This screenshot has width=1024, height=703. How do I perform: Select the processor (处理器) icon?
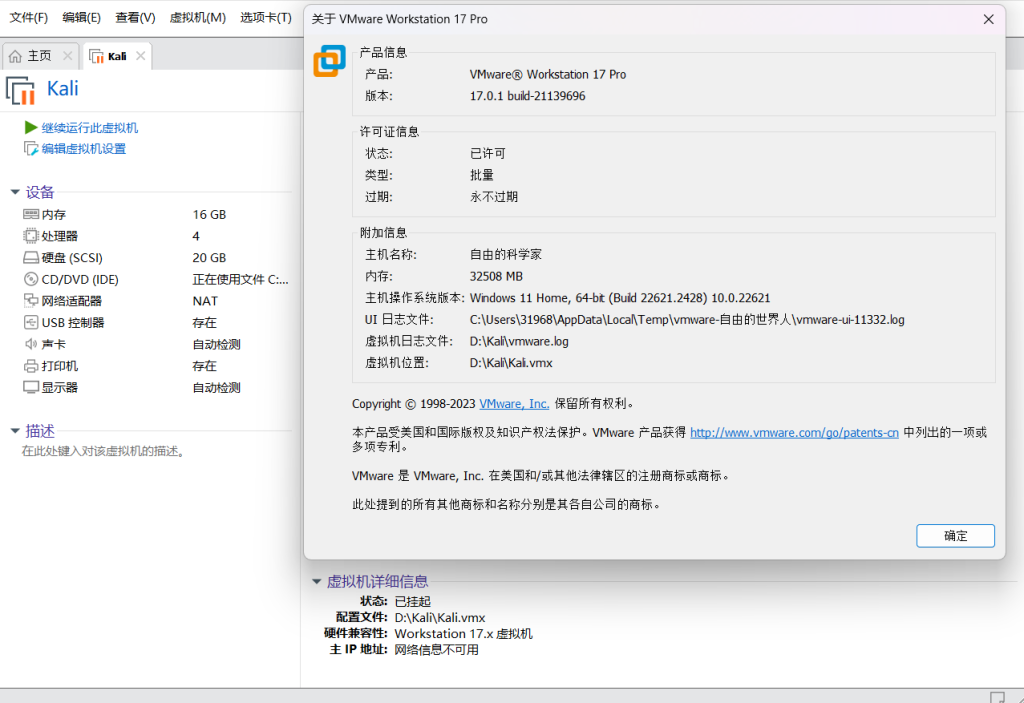(30, 236)
